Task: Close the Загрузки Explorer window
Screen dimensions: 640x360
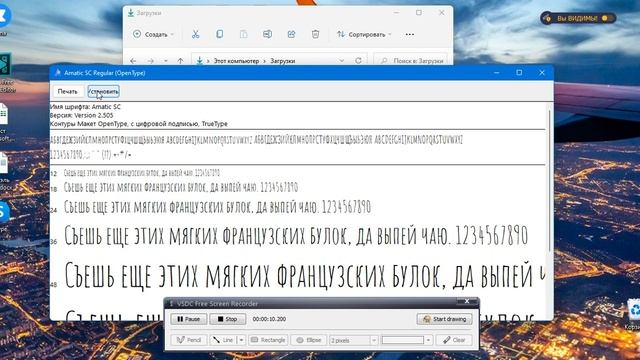Action: 442,13
